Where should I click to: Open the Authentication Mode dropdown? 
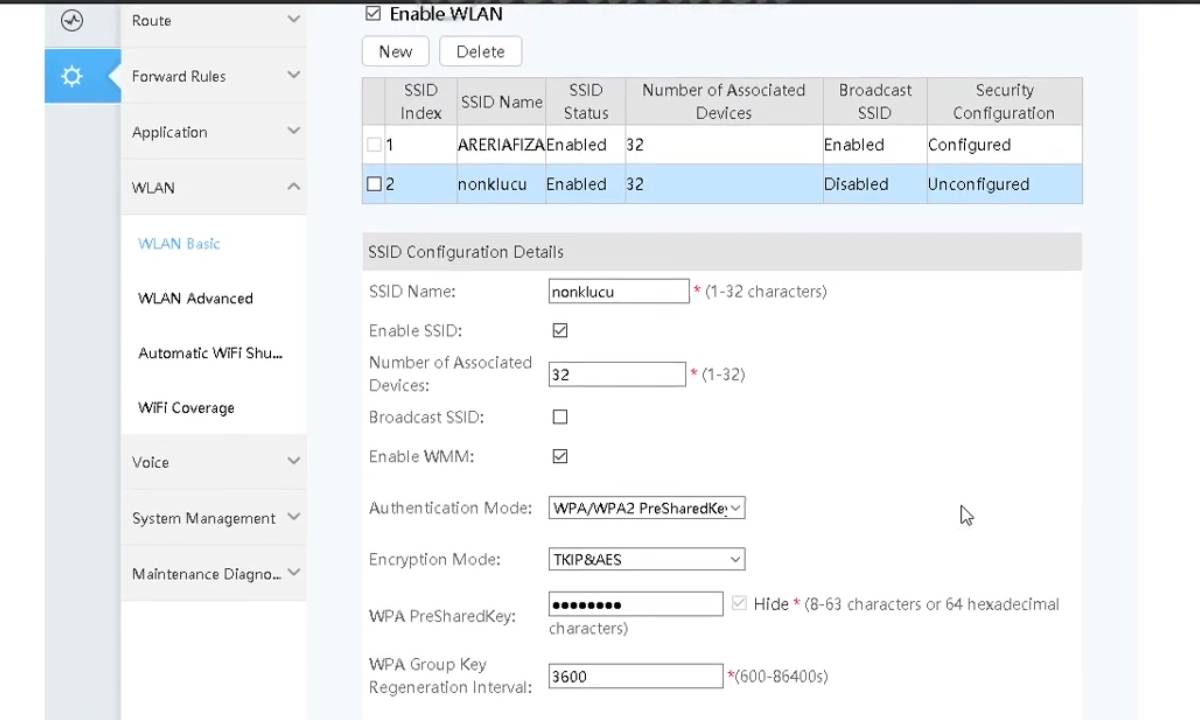click(646, 508)
